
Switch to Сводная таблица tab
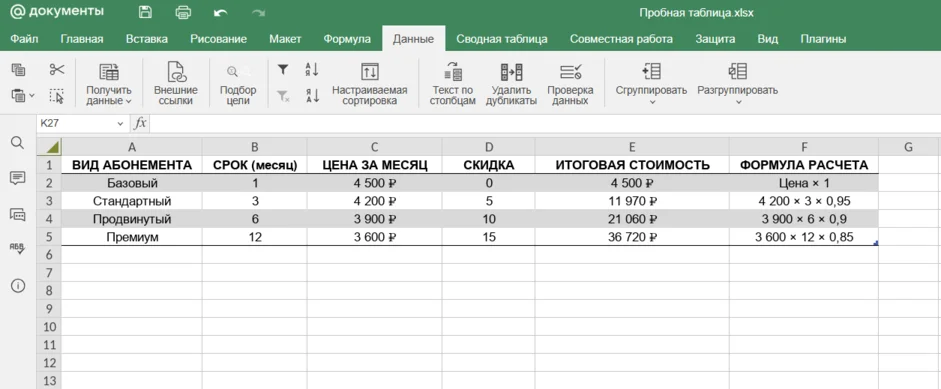click(x=502, y=39)
